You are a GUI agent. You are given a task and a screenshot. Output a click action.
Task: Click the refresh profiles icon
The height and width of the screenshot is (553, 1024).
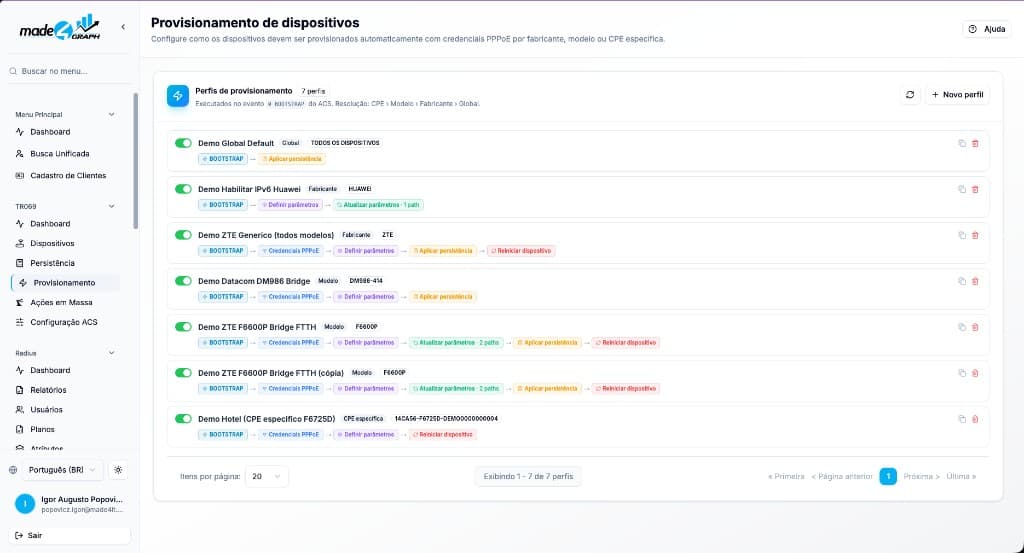click(910, 95)
